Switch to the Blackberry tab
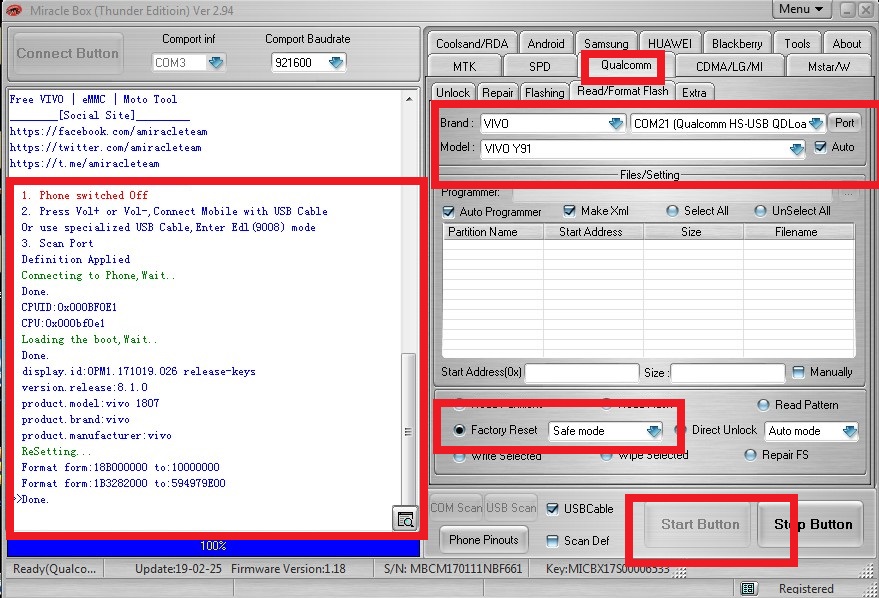Screen dimensions: 879x598 click(737, 44)
